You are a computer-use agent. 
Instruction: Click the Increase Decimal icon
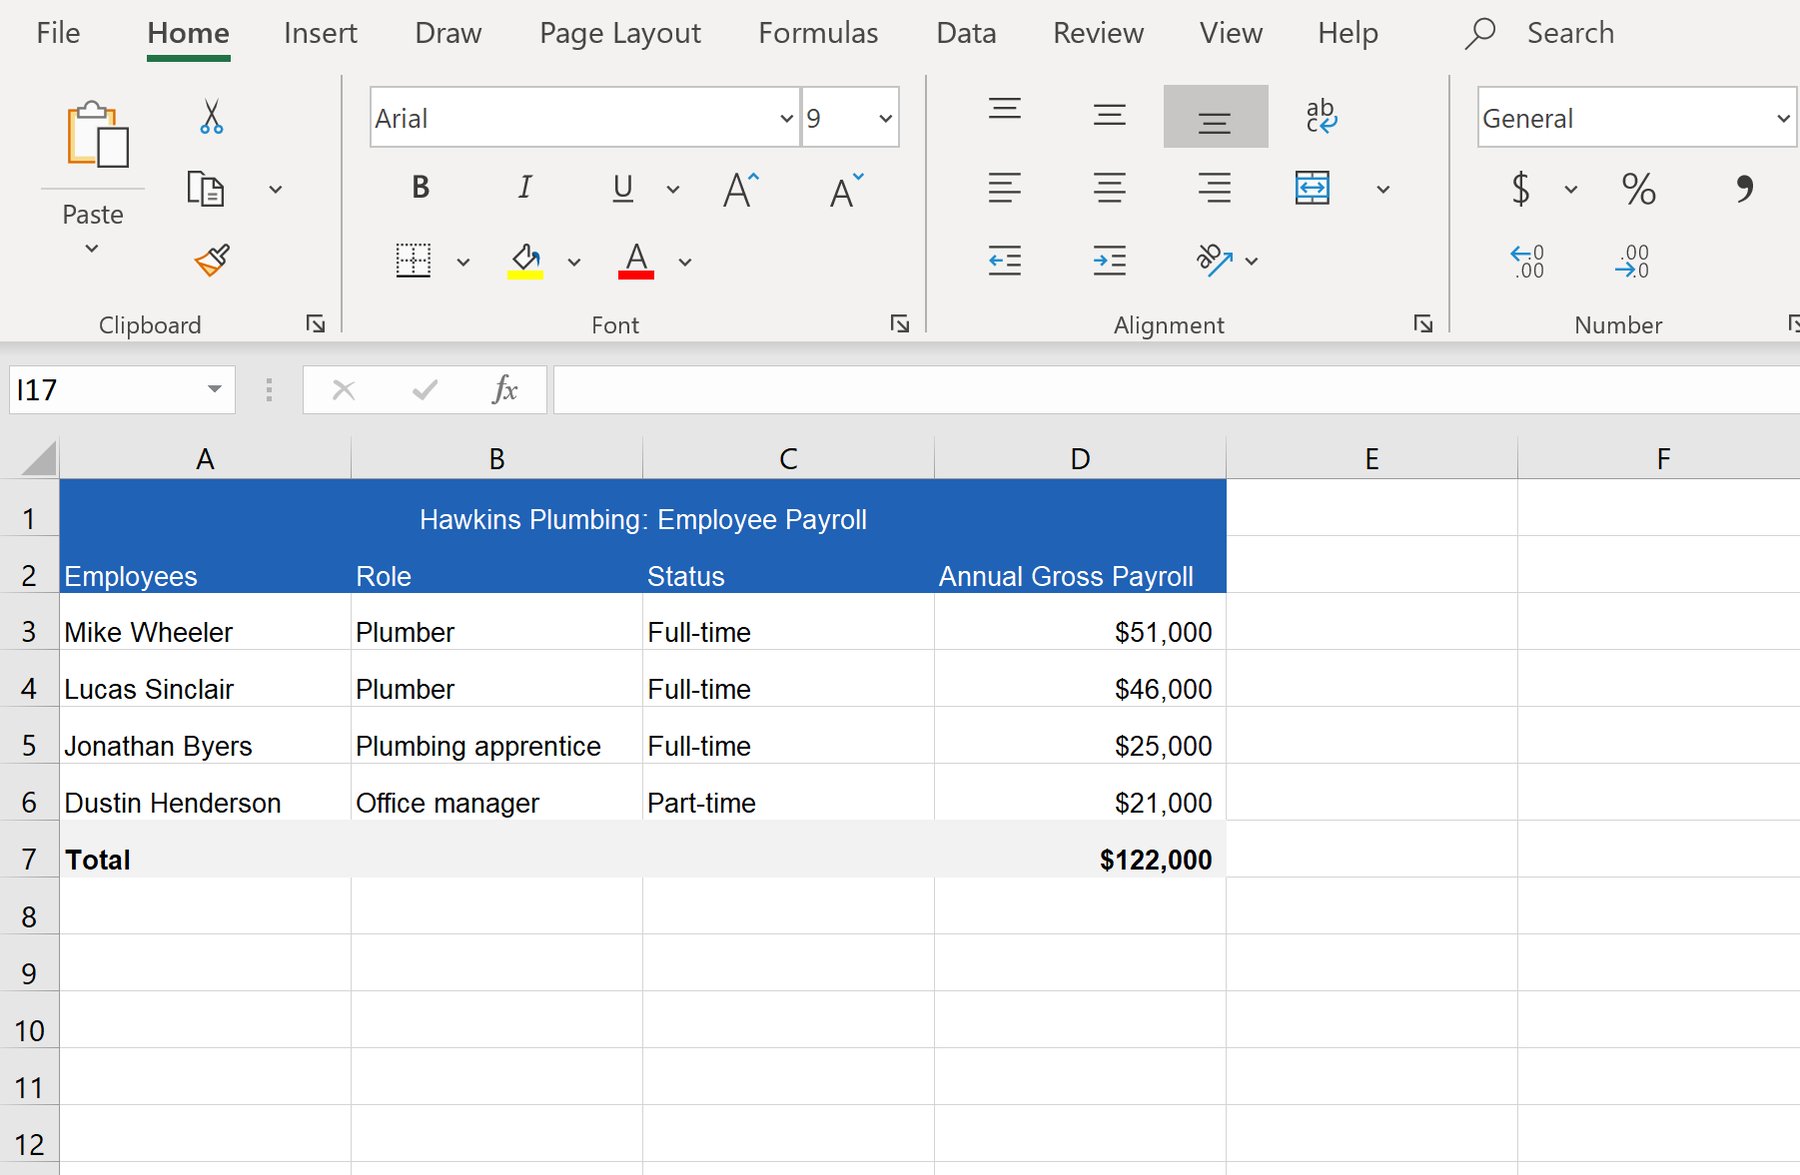coord(1632,260)
